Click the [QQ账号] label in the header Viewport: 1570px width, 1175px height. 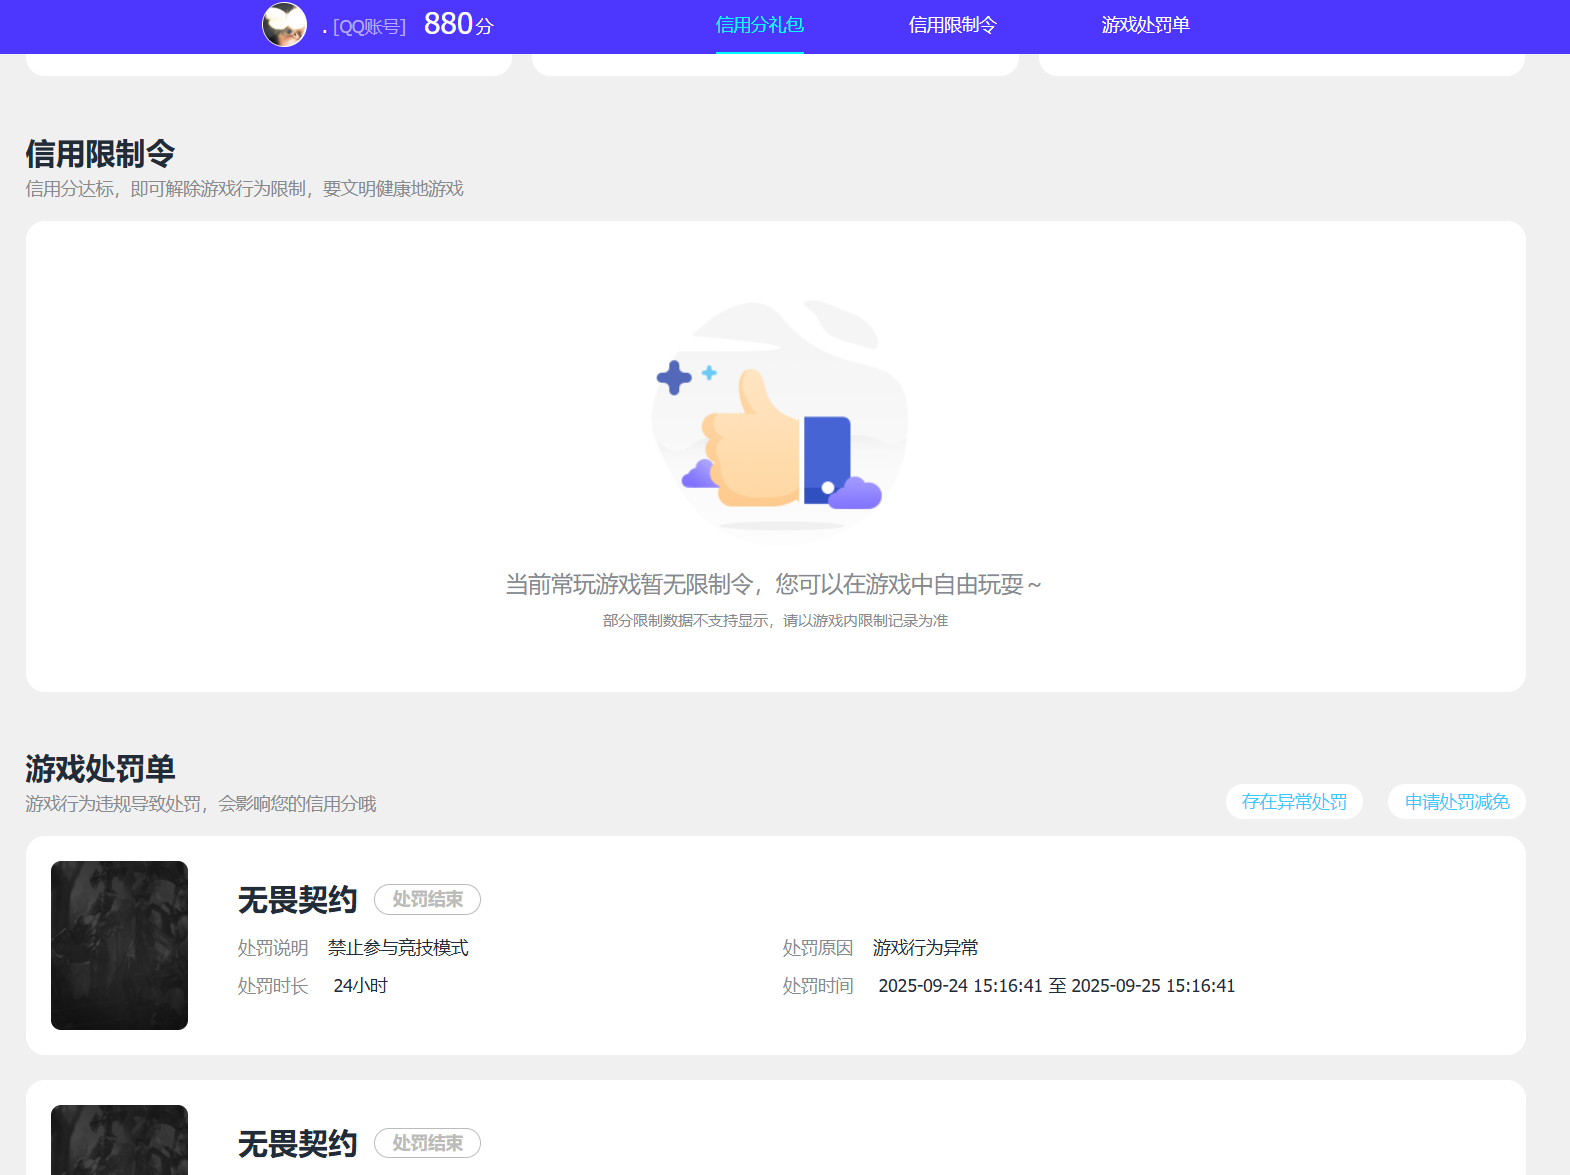point(370,27)
